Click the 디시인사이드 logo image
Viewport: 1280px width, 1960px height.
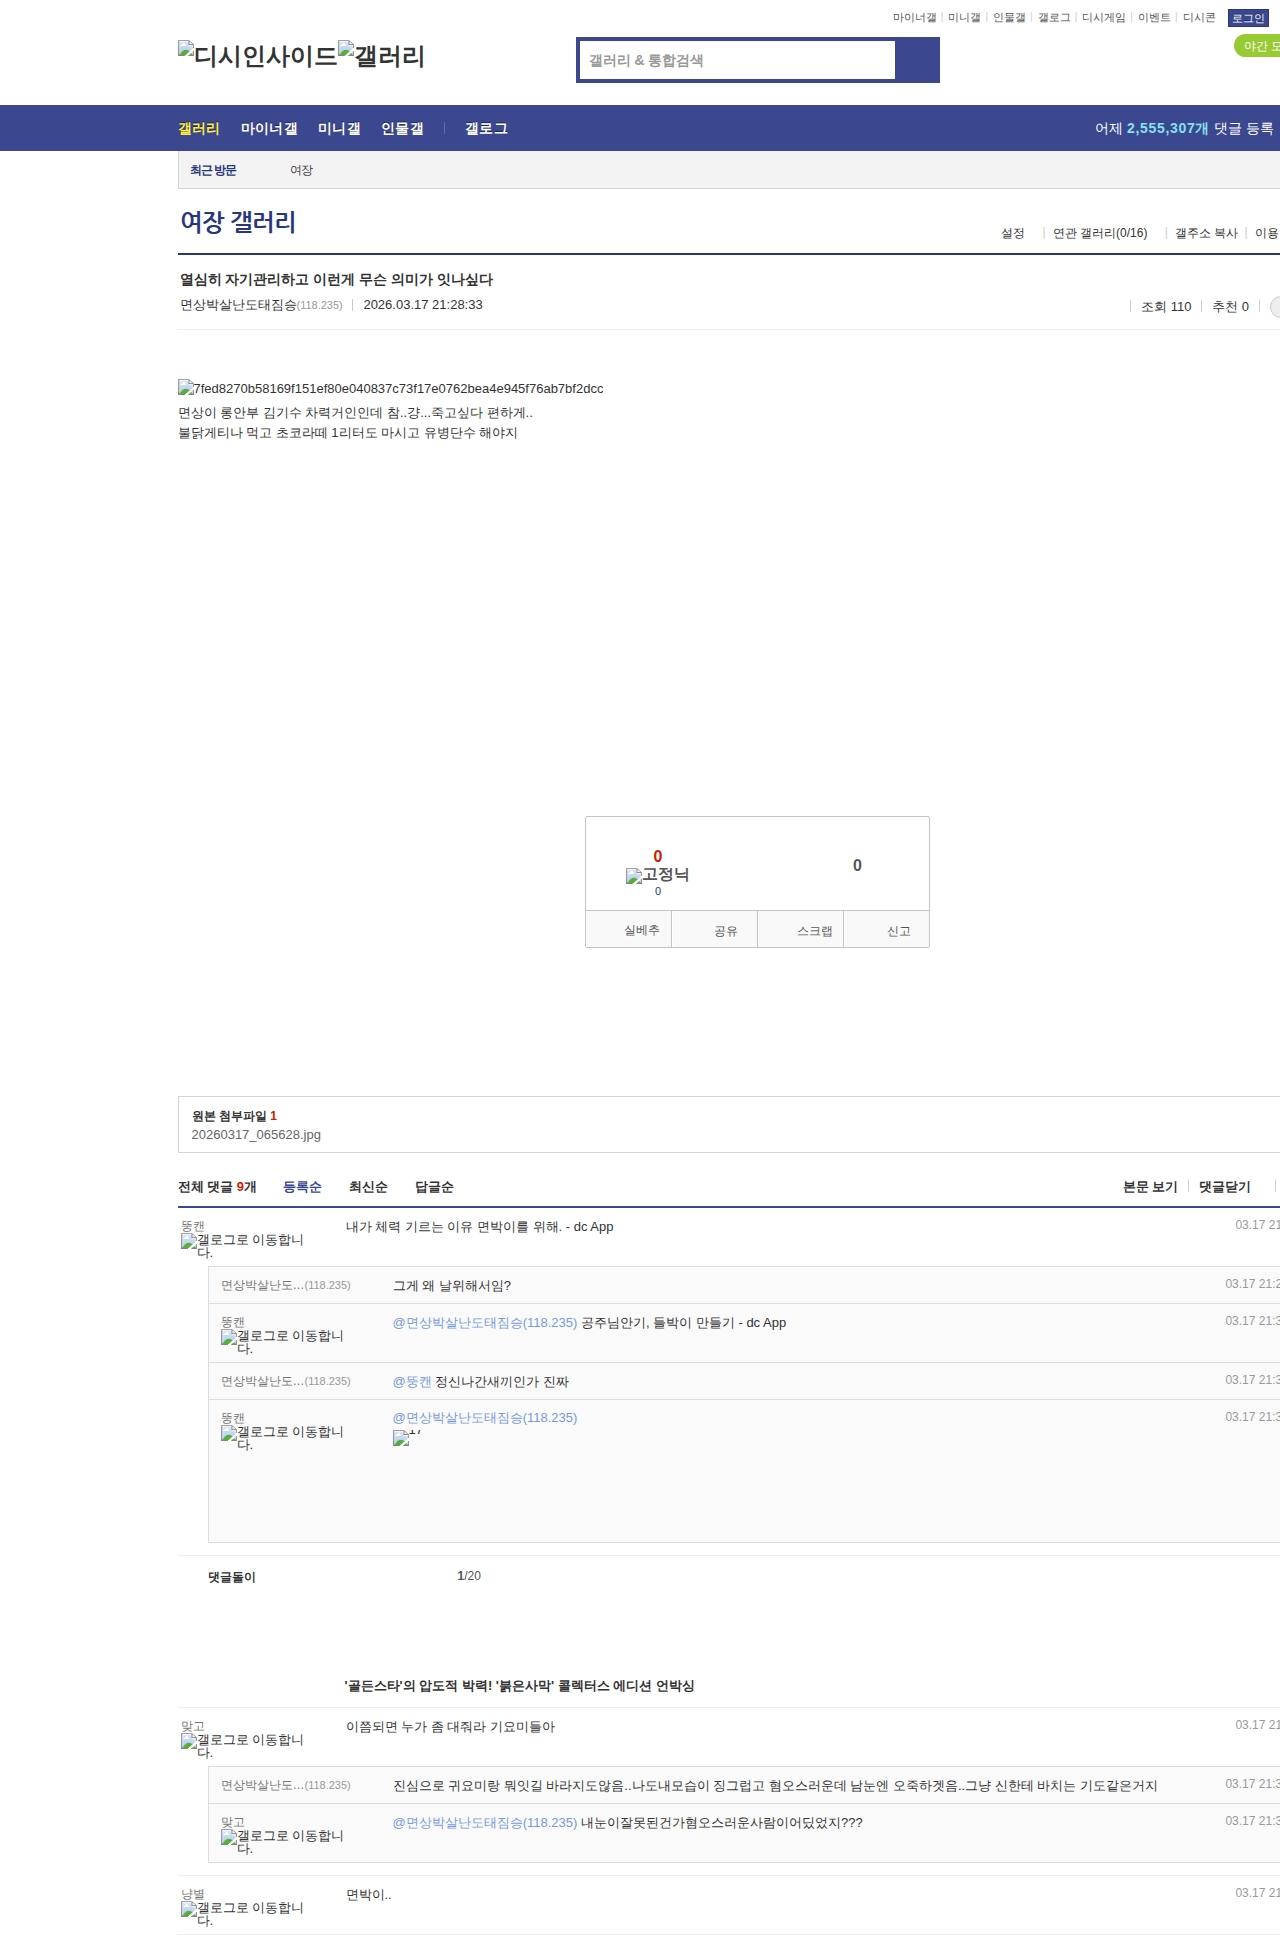(x=258, y=55)
